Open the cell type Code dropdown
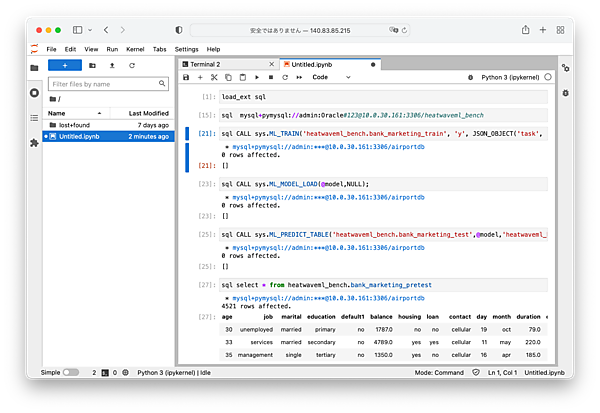The width and height of the screenshot is (600, 413). click(332, 77)
